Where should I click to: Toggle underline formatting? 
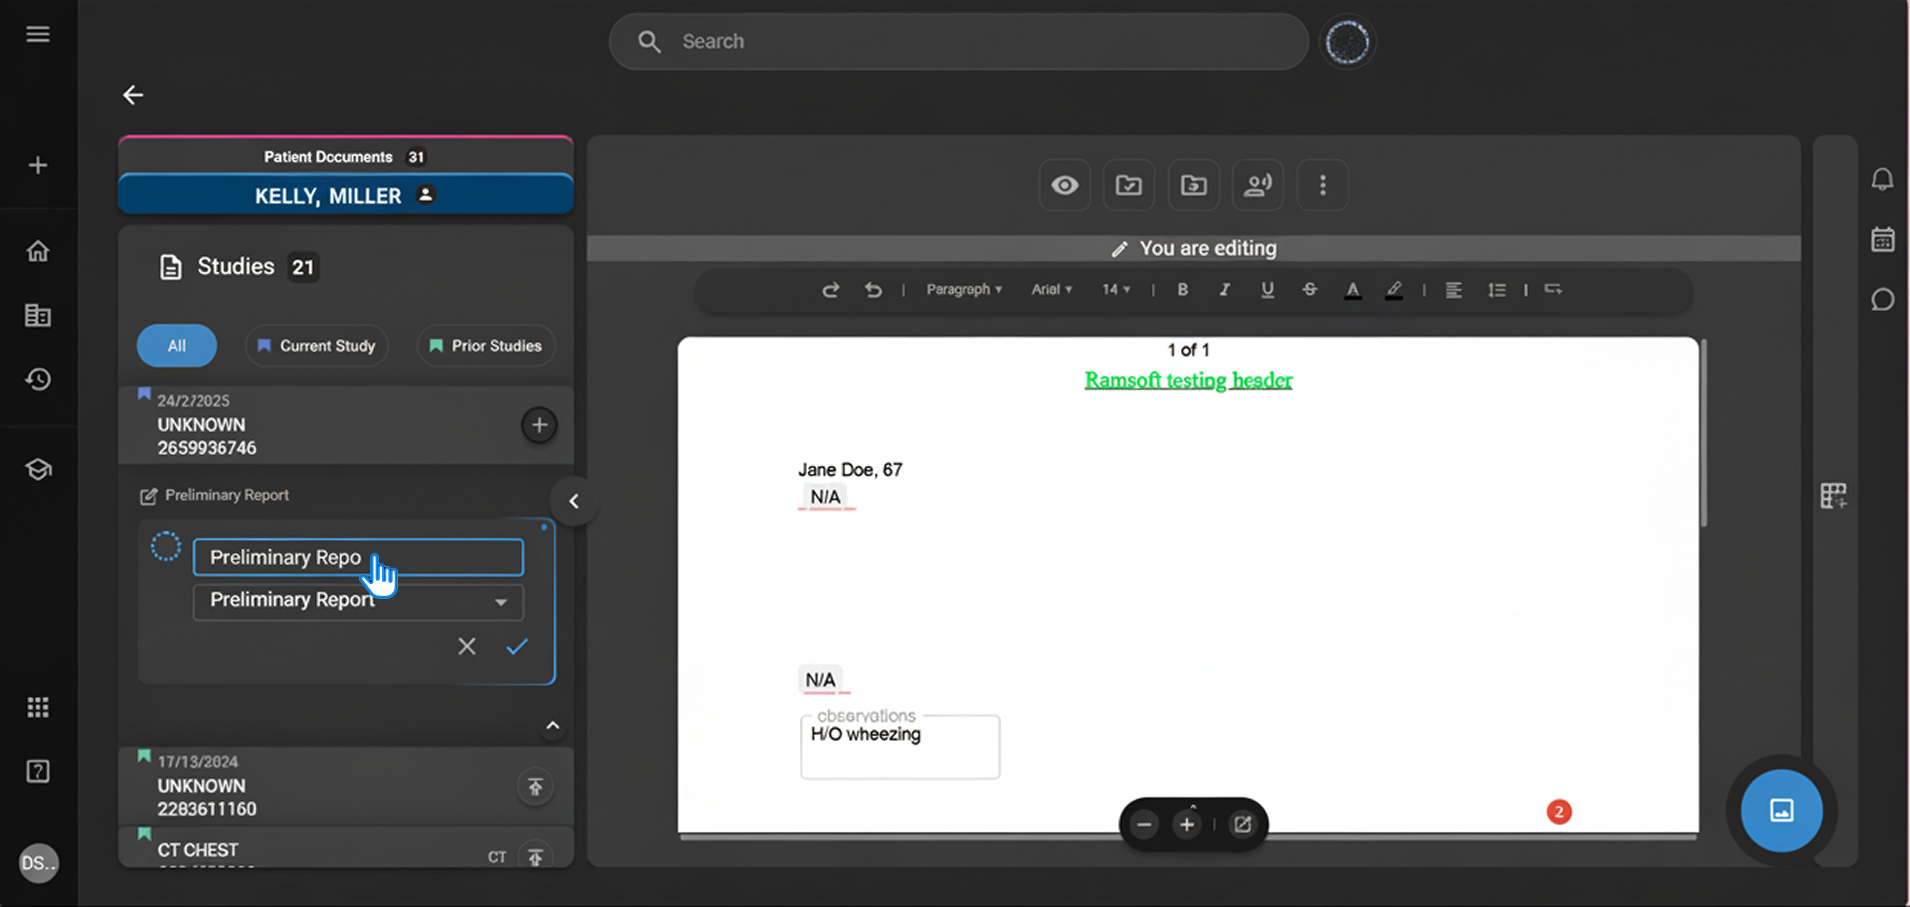coord(1266,290)
